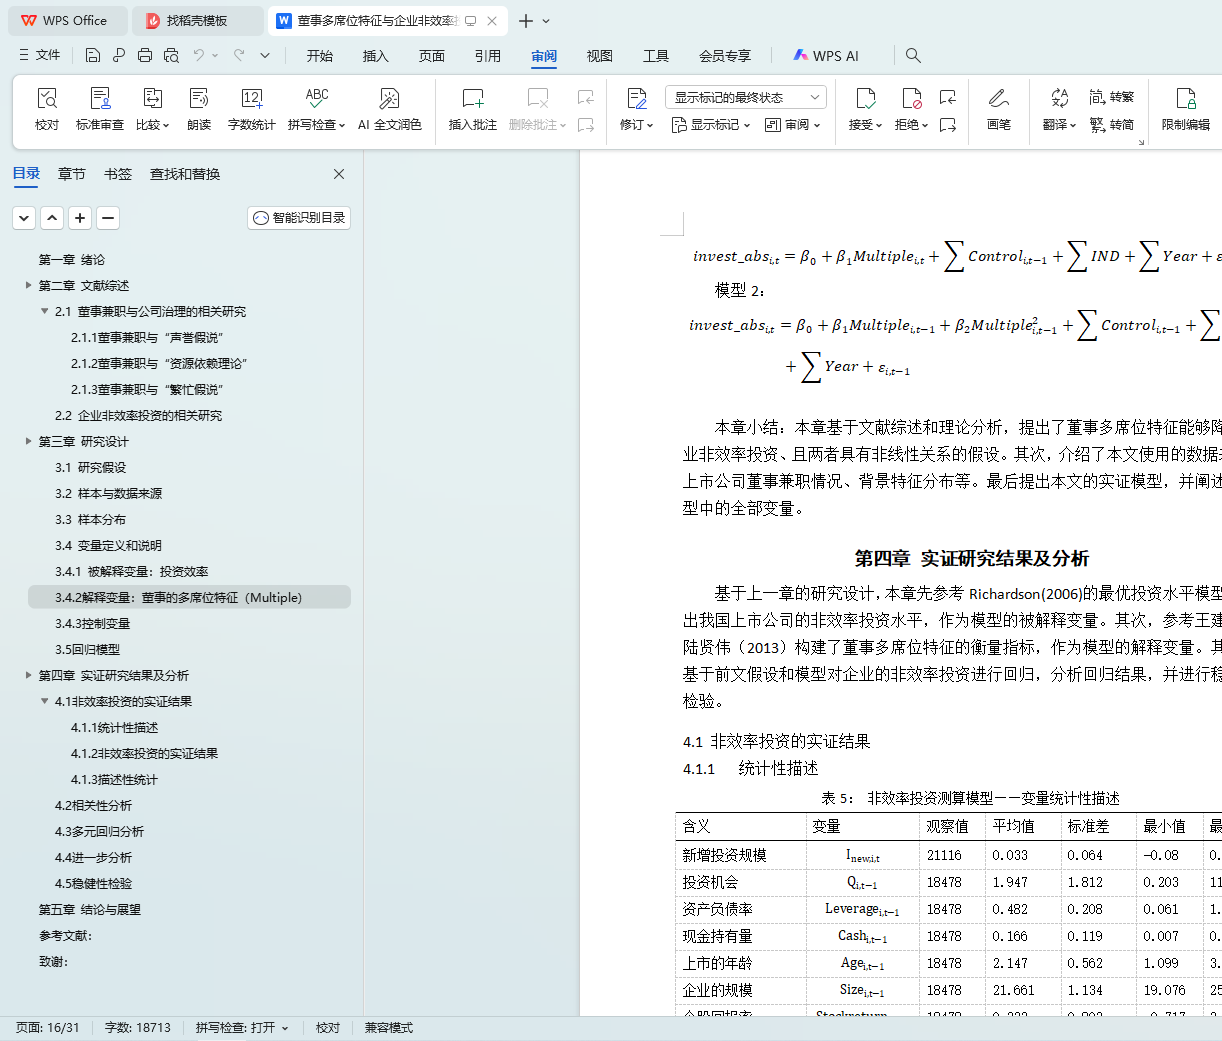Image resolution: width=1222 pixels, height=1041 pixels.
Task: Click the Print icon in quick toolbar
Action: coord(145,55)
